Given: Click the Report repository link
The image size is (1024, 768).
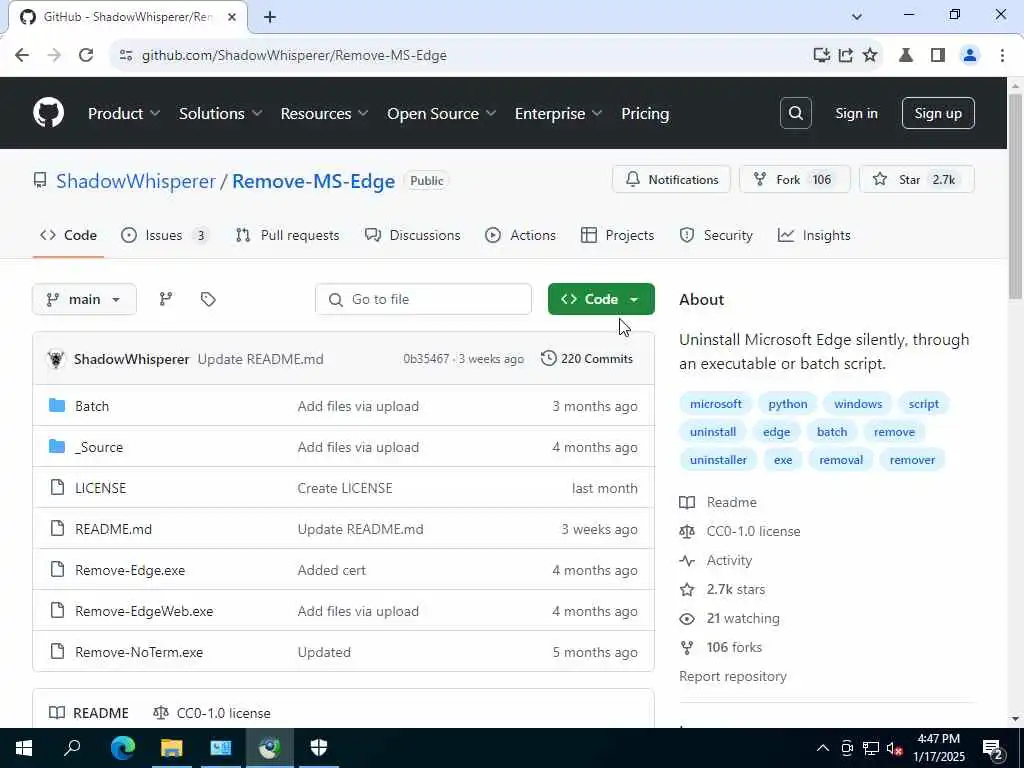Looking at the screenshot, I should [x=733, y=676].
